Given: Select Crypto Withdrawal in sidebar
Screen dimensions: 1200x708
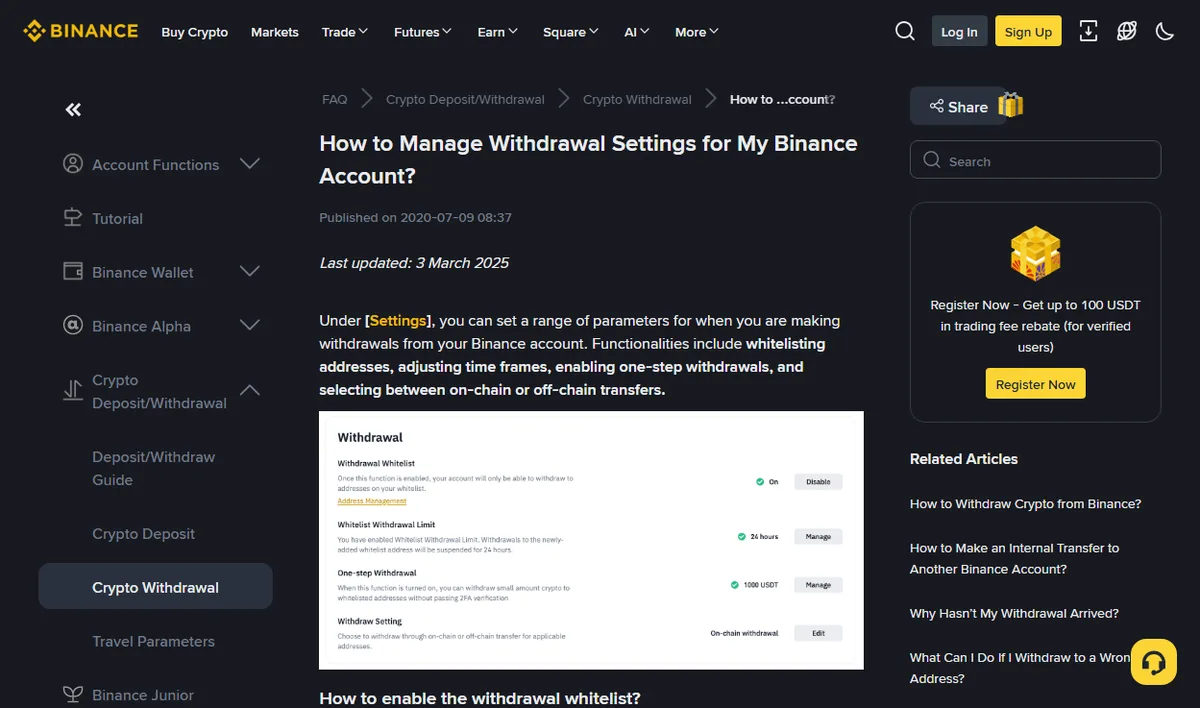Looking at the screenshot, I should [x=155, y=587].
